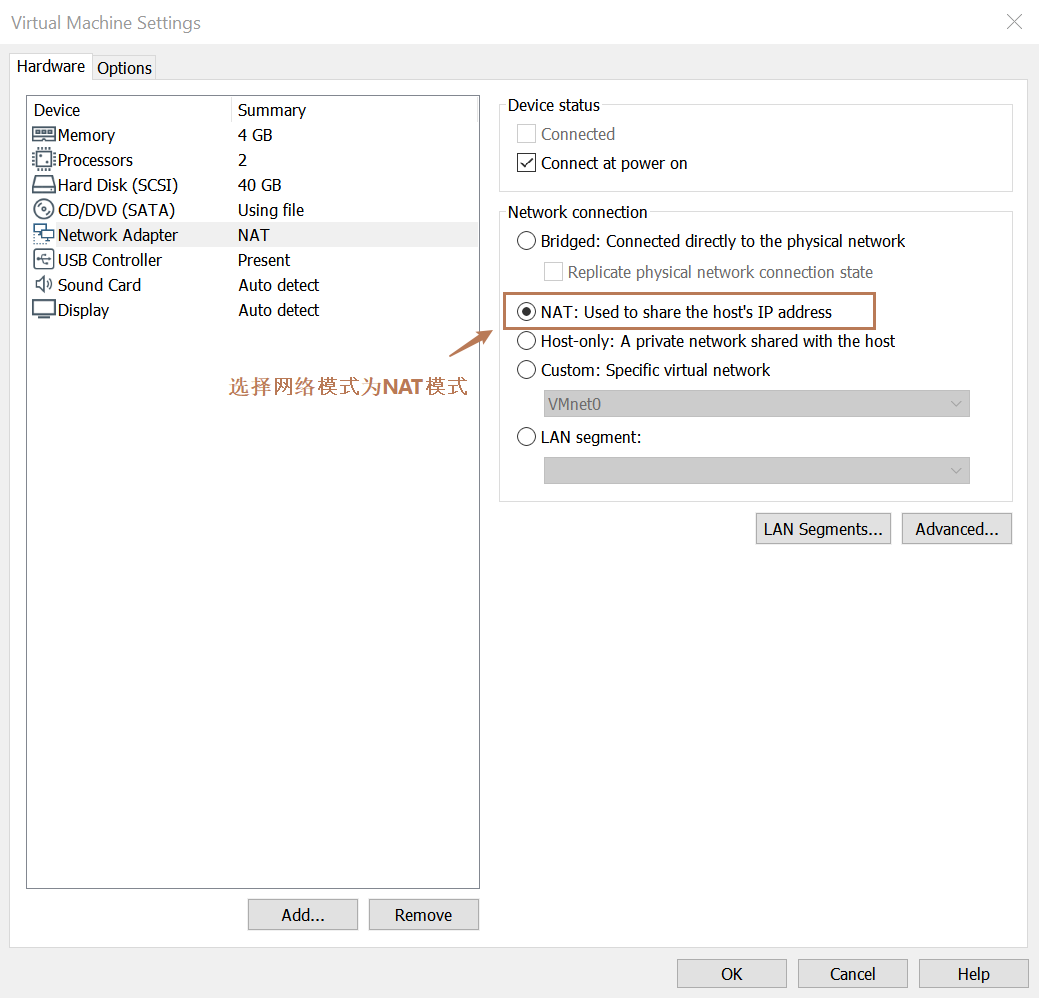Select the Memory row label

86,135
